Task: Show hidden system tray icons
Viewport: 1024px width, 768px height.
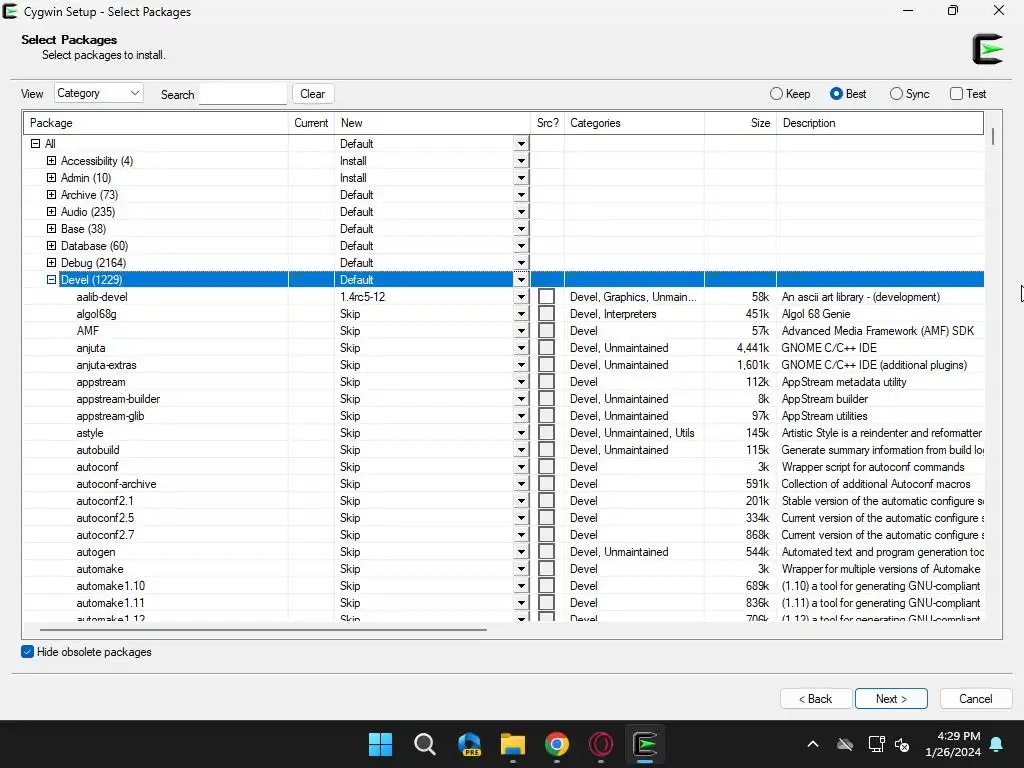Action: [812, 744]
